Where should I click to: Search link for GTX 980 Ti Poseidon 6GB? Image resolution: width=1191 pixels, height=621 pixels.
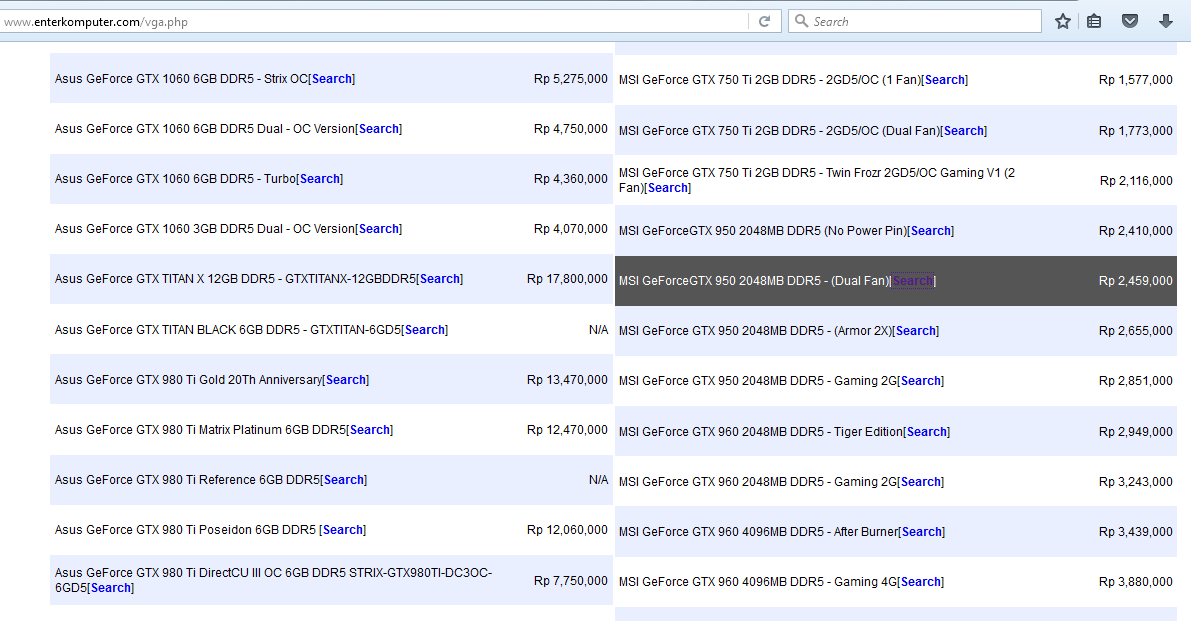click(x=343, y=531)
